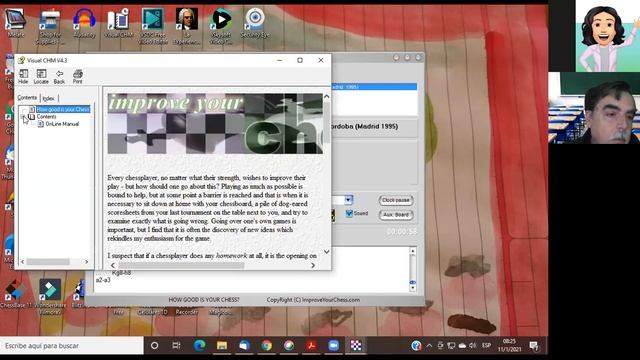Open the dropdown beside the Sound option
640x360 pixels.
pyautogui.click(x=348, y=200)
